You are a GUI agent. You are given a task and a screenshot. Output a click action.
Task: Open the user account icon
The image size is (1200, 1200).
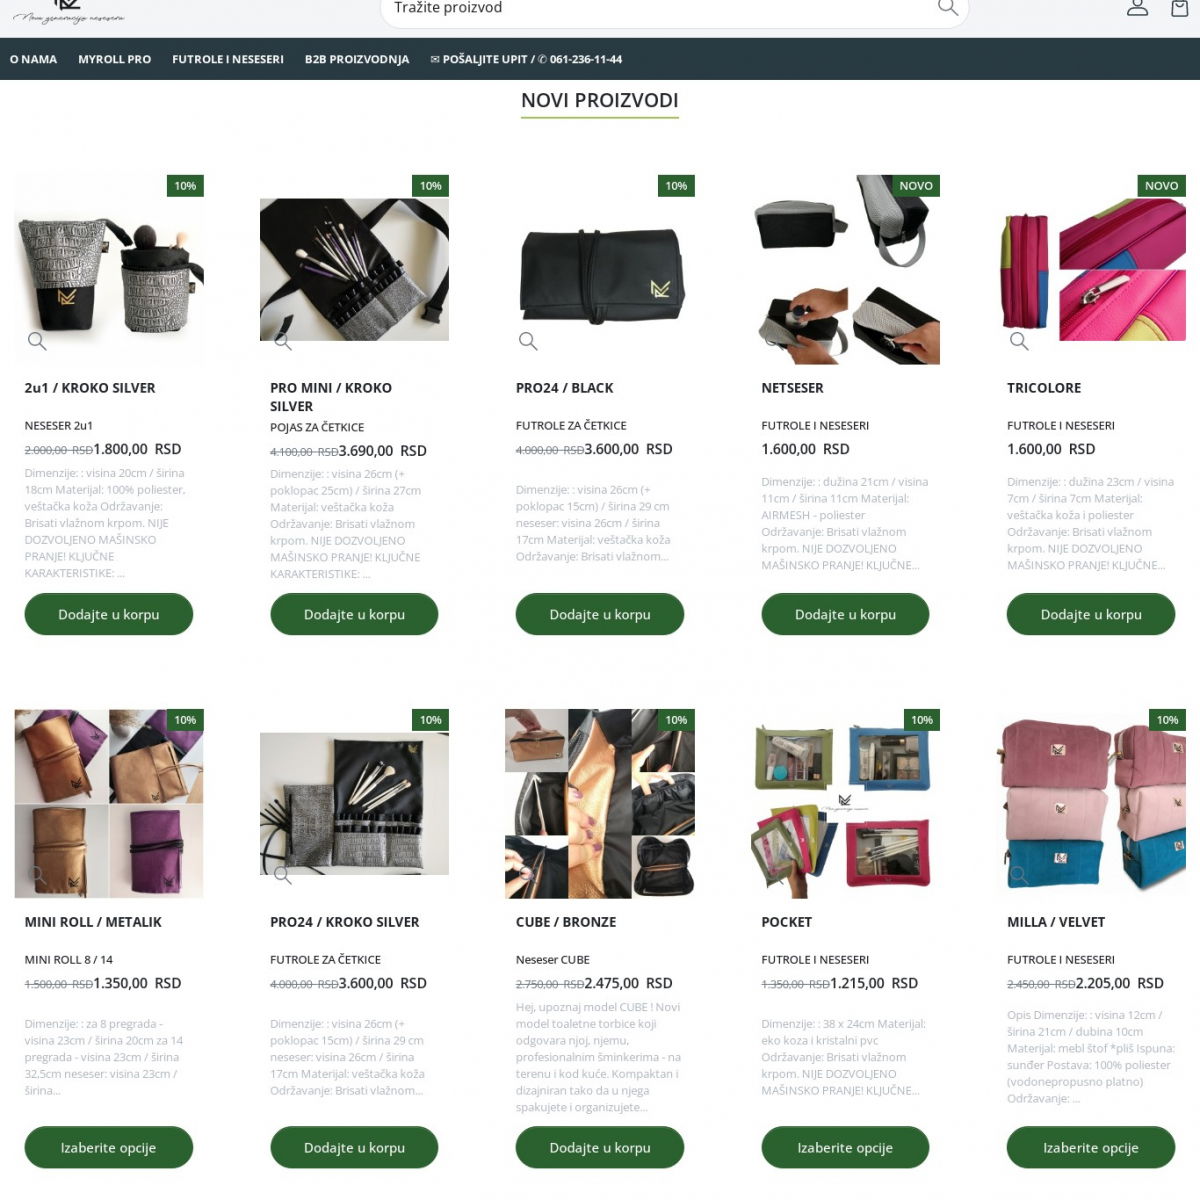click(1137, 8)
